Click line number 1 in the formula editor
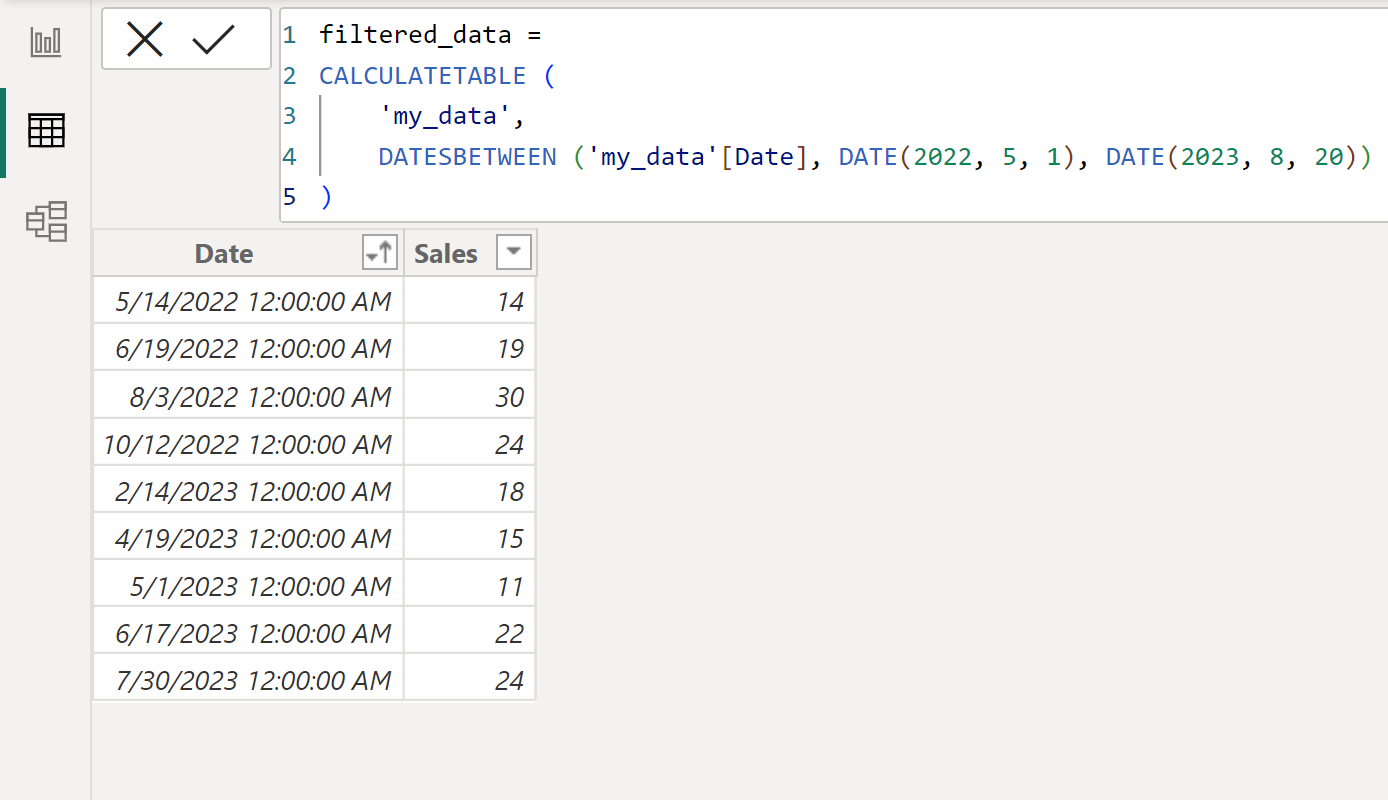Viewport: 1388px width, 801px height. click(x=289, y=33)
